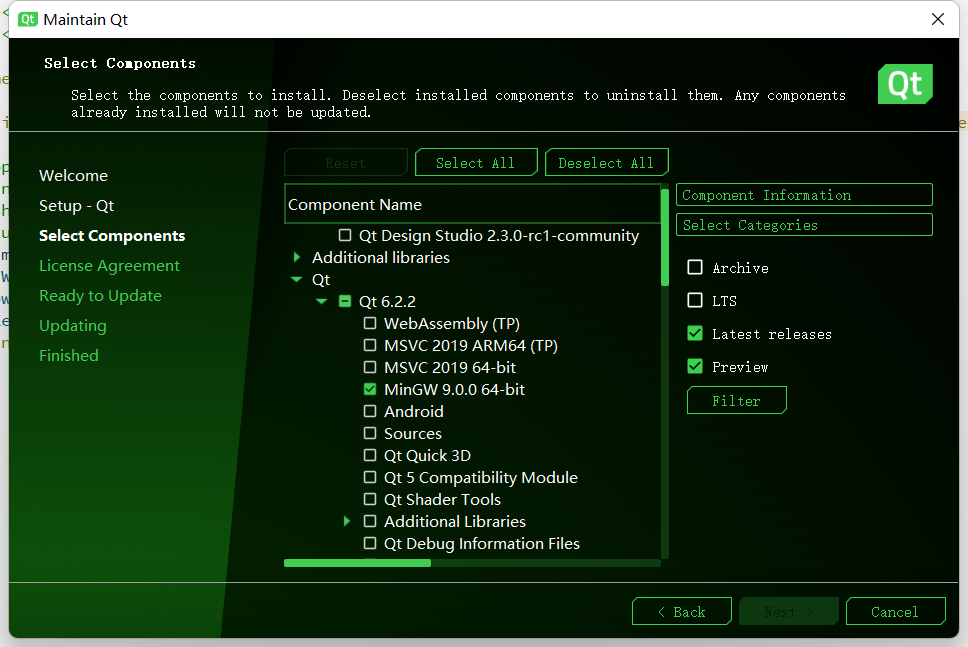
Task: Check Qt Design Studio 2.3.0-rc1-community
Action: coord(345,235)
